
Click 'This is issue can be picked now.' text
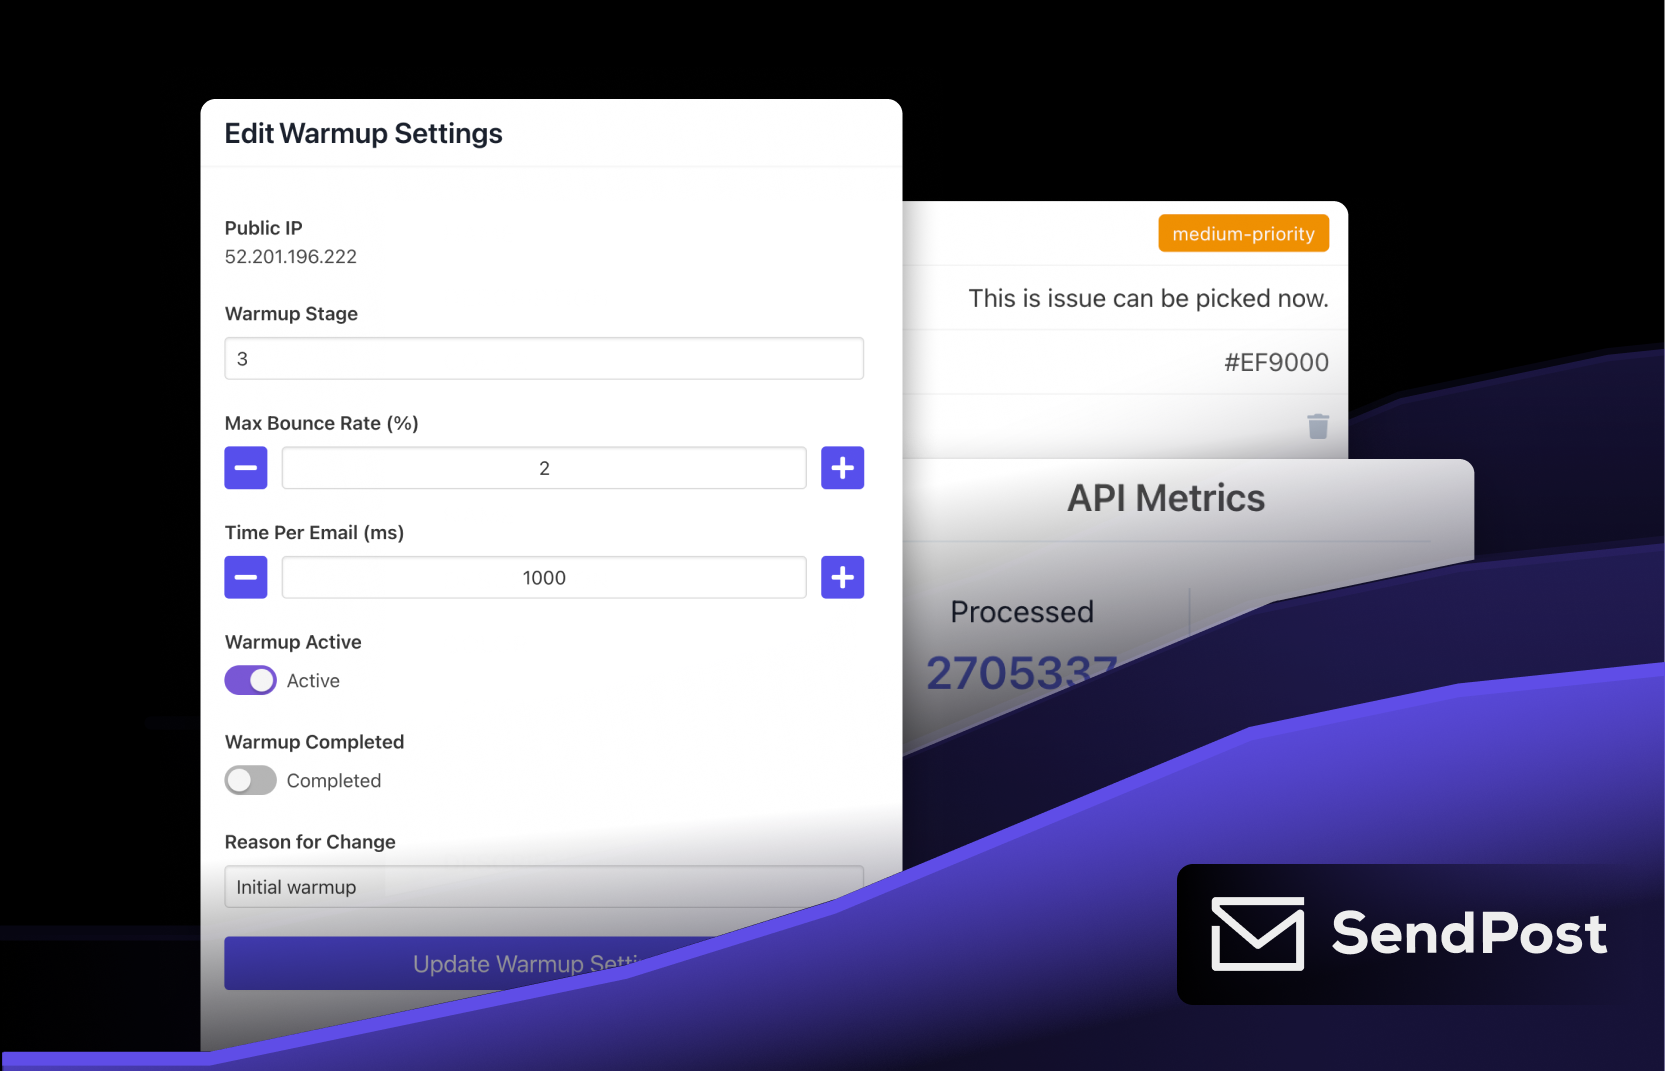1148,298
